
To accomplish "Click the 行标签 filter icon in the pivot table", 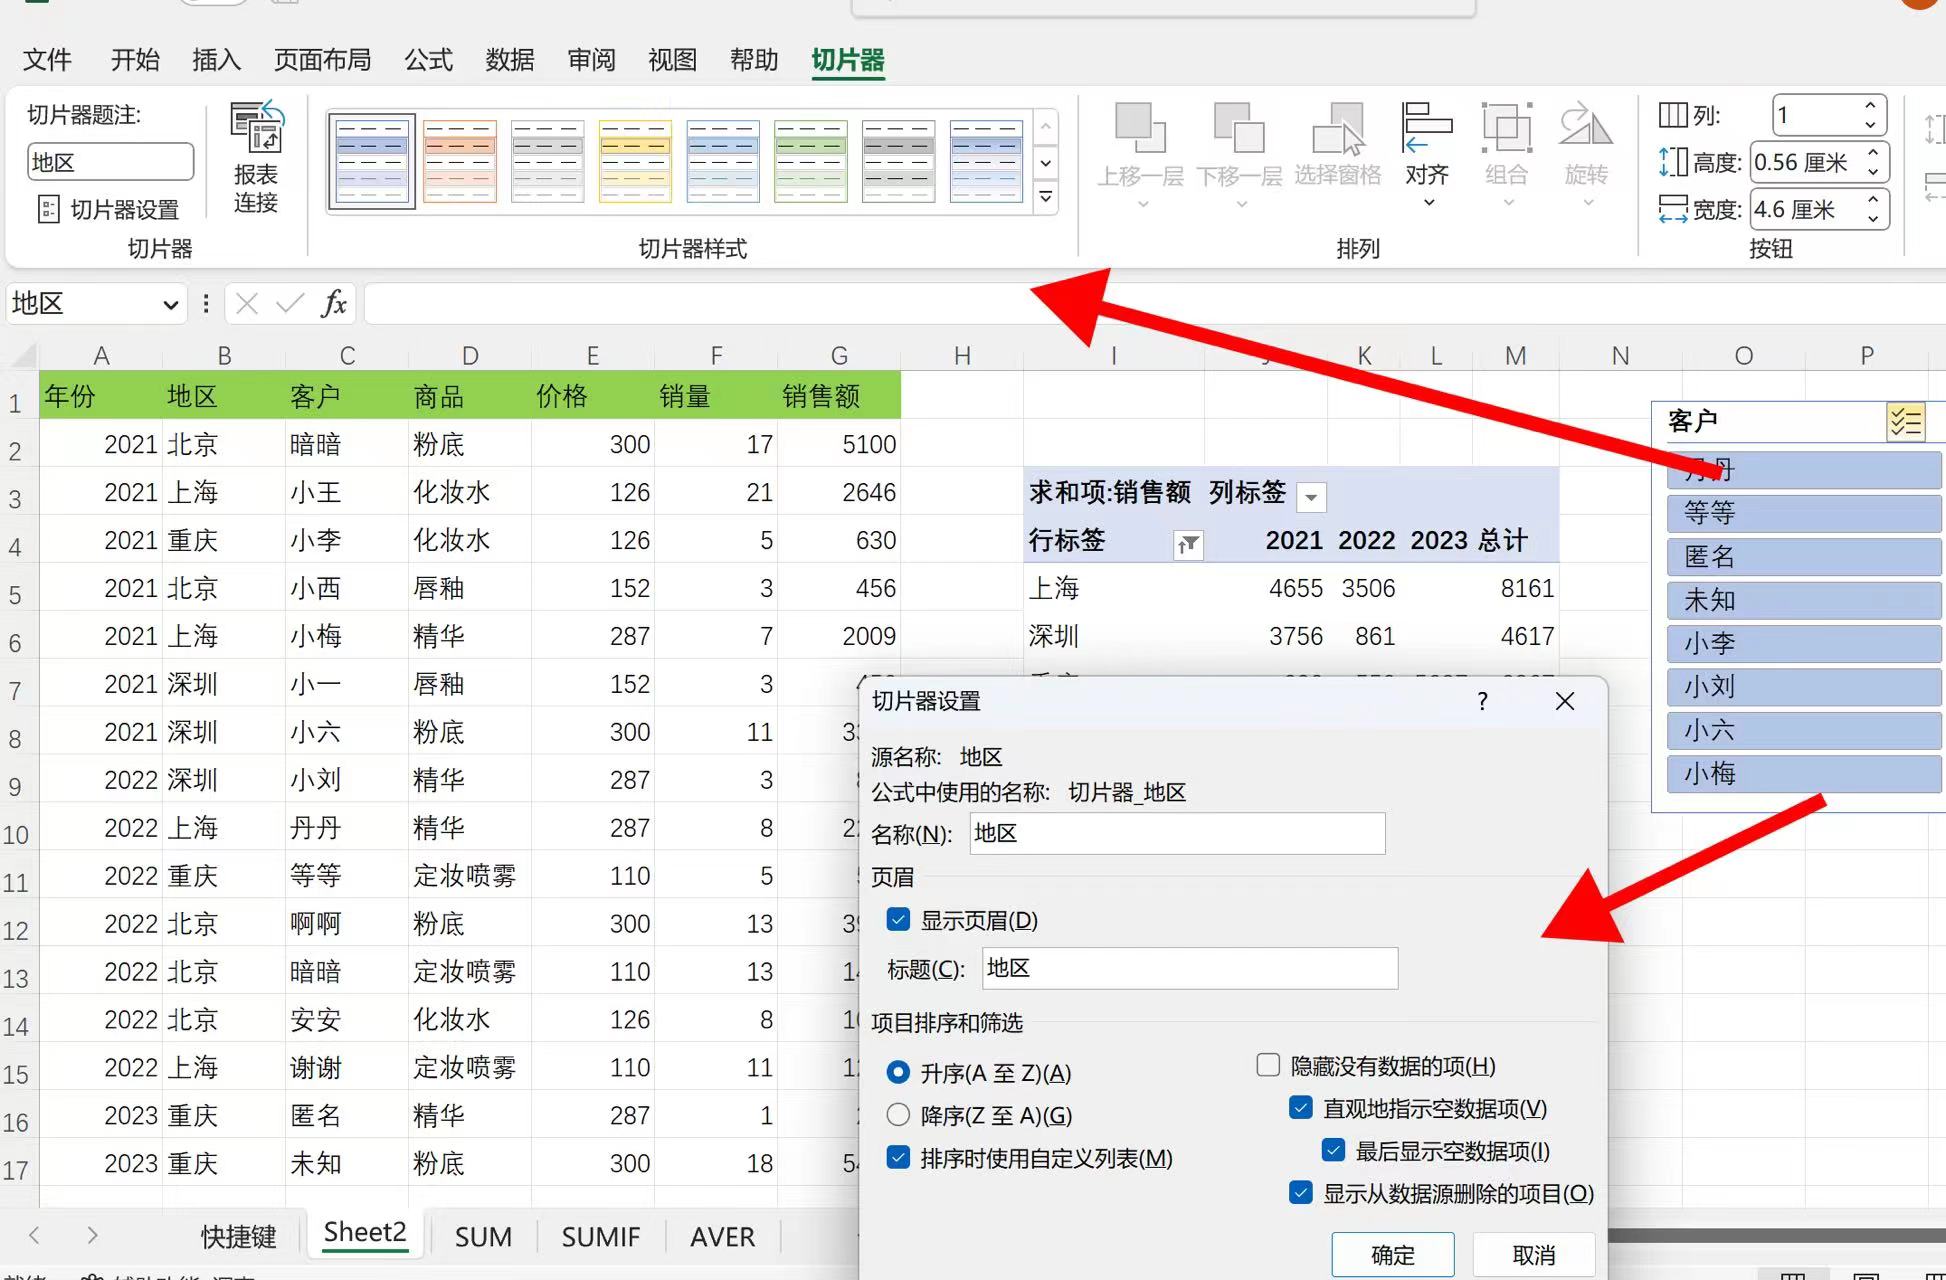I will (x=1187, y=545).
